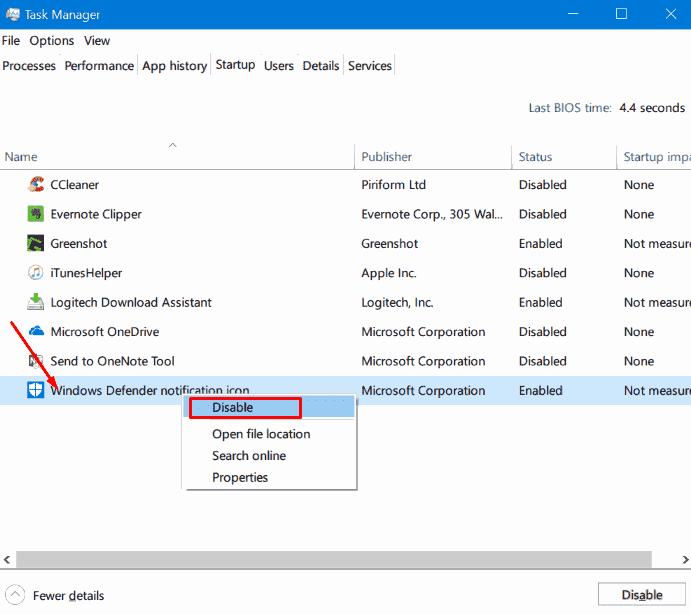Screen dimensions: 691x615
Task: Select the Greenshot app icon
Action: 35,244
